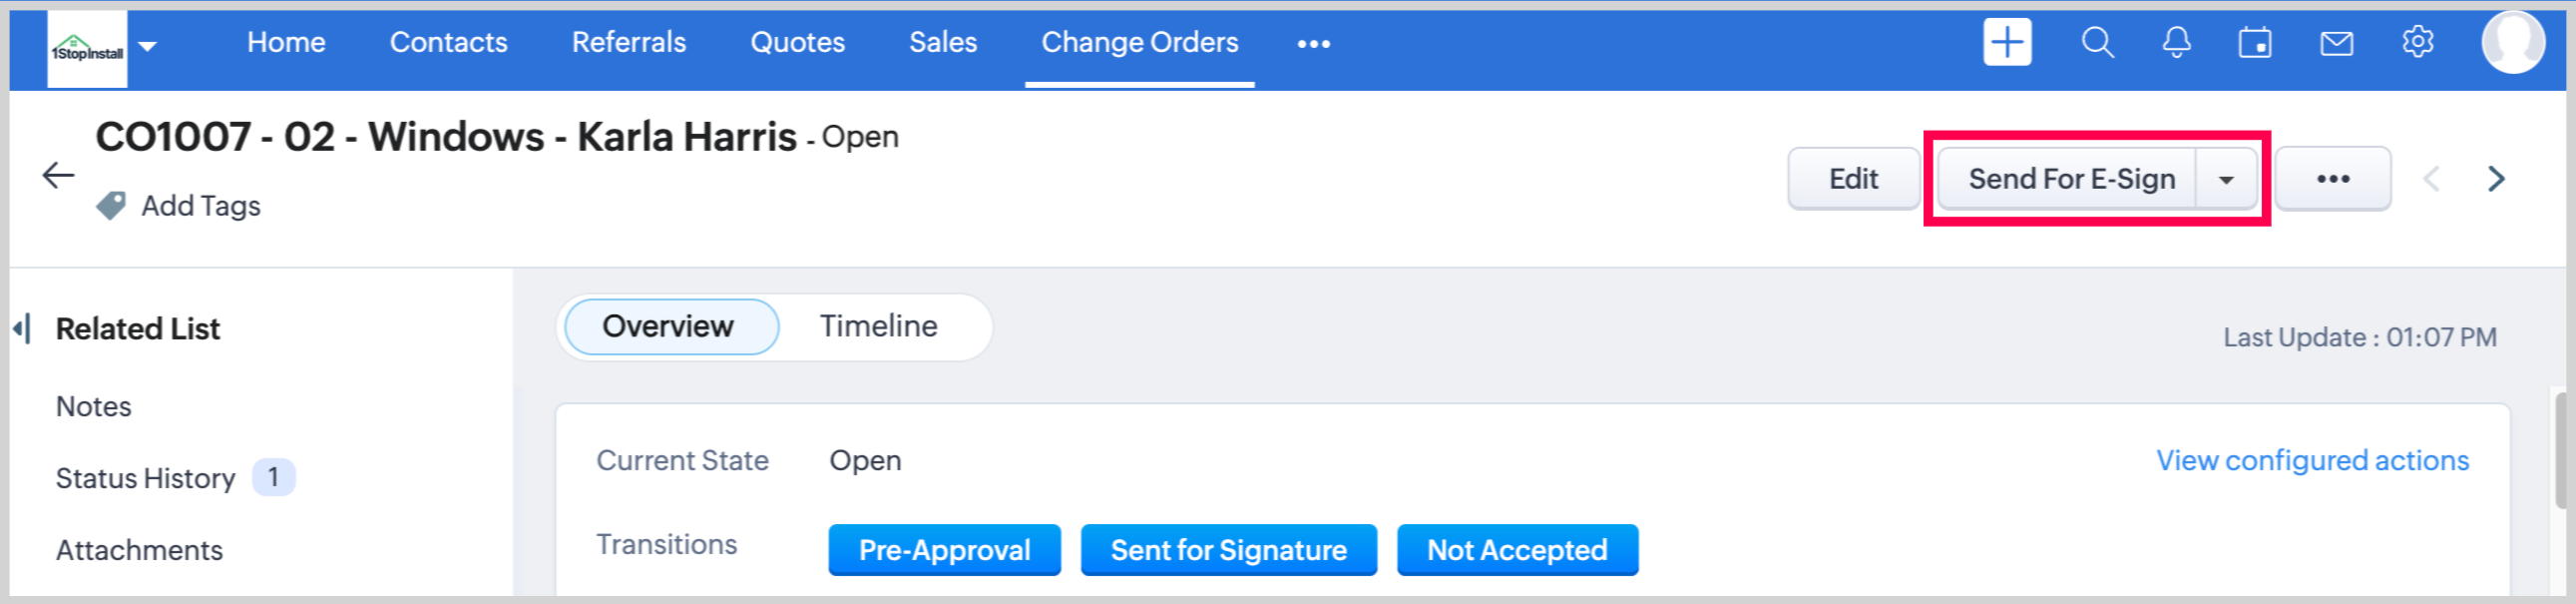Expand the Send For E-Sign dropdown arrow
Screen dimensions: 2576x604
click(2226, 180)
